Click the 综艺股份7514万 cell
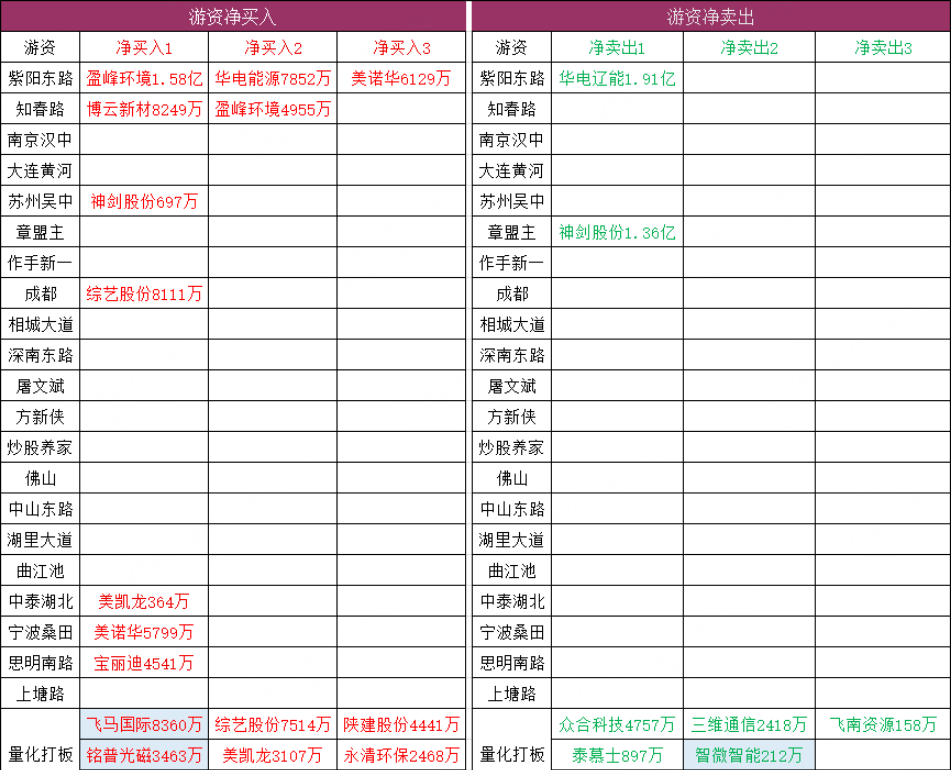Image resolution: width=952 pixels, height=770 pixels. coord(273,724)
